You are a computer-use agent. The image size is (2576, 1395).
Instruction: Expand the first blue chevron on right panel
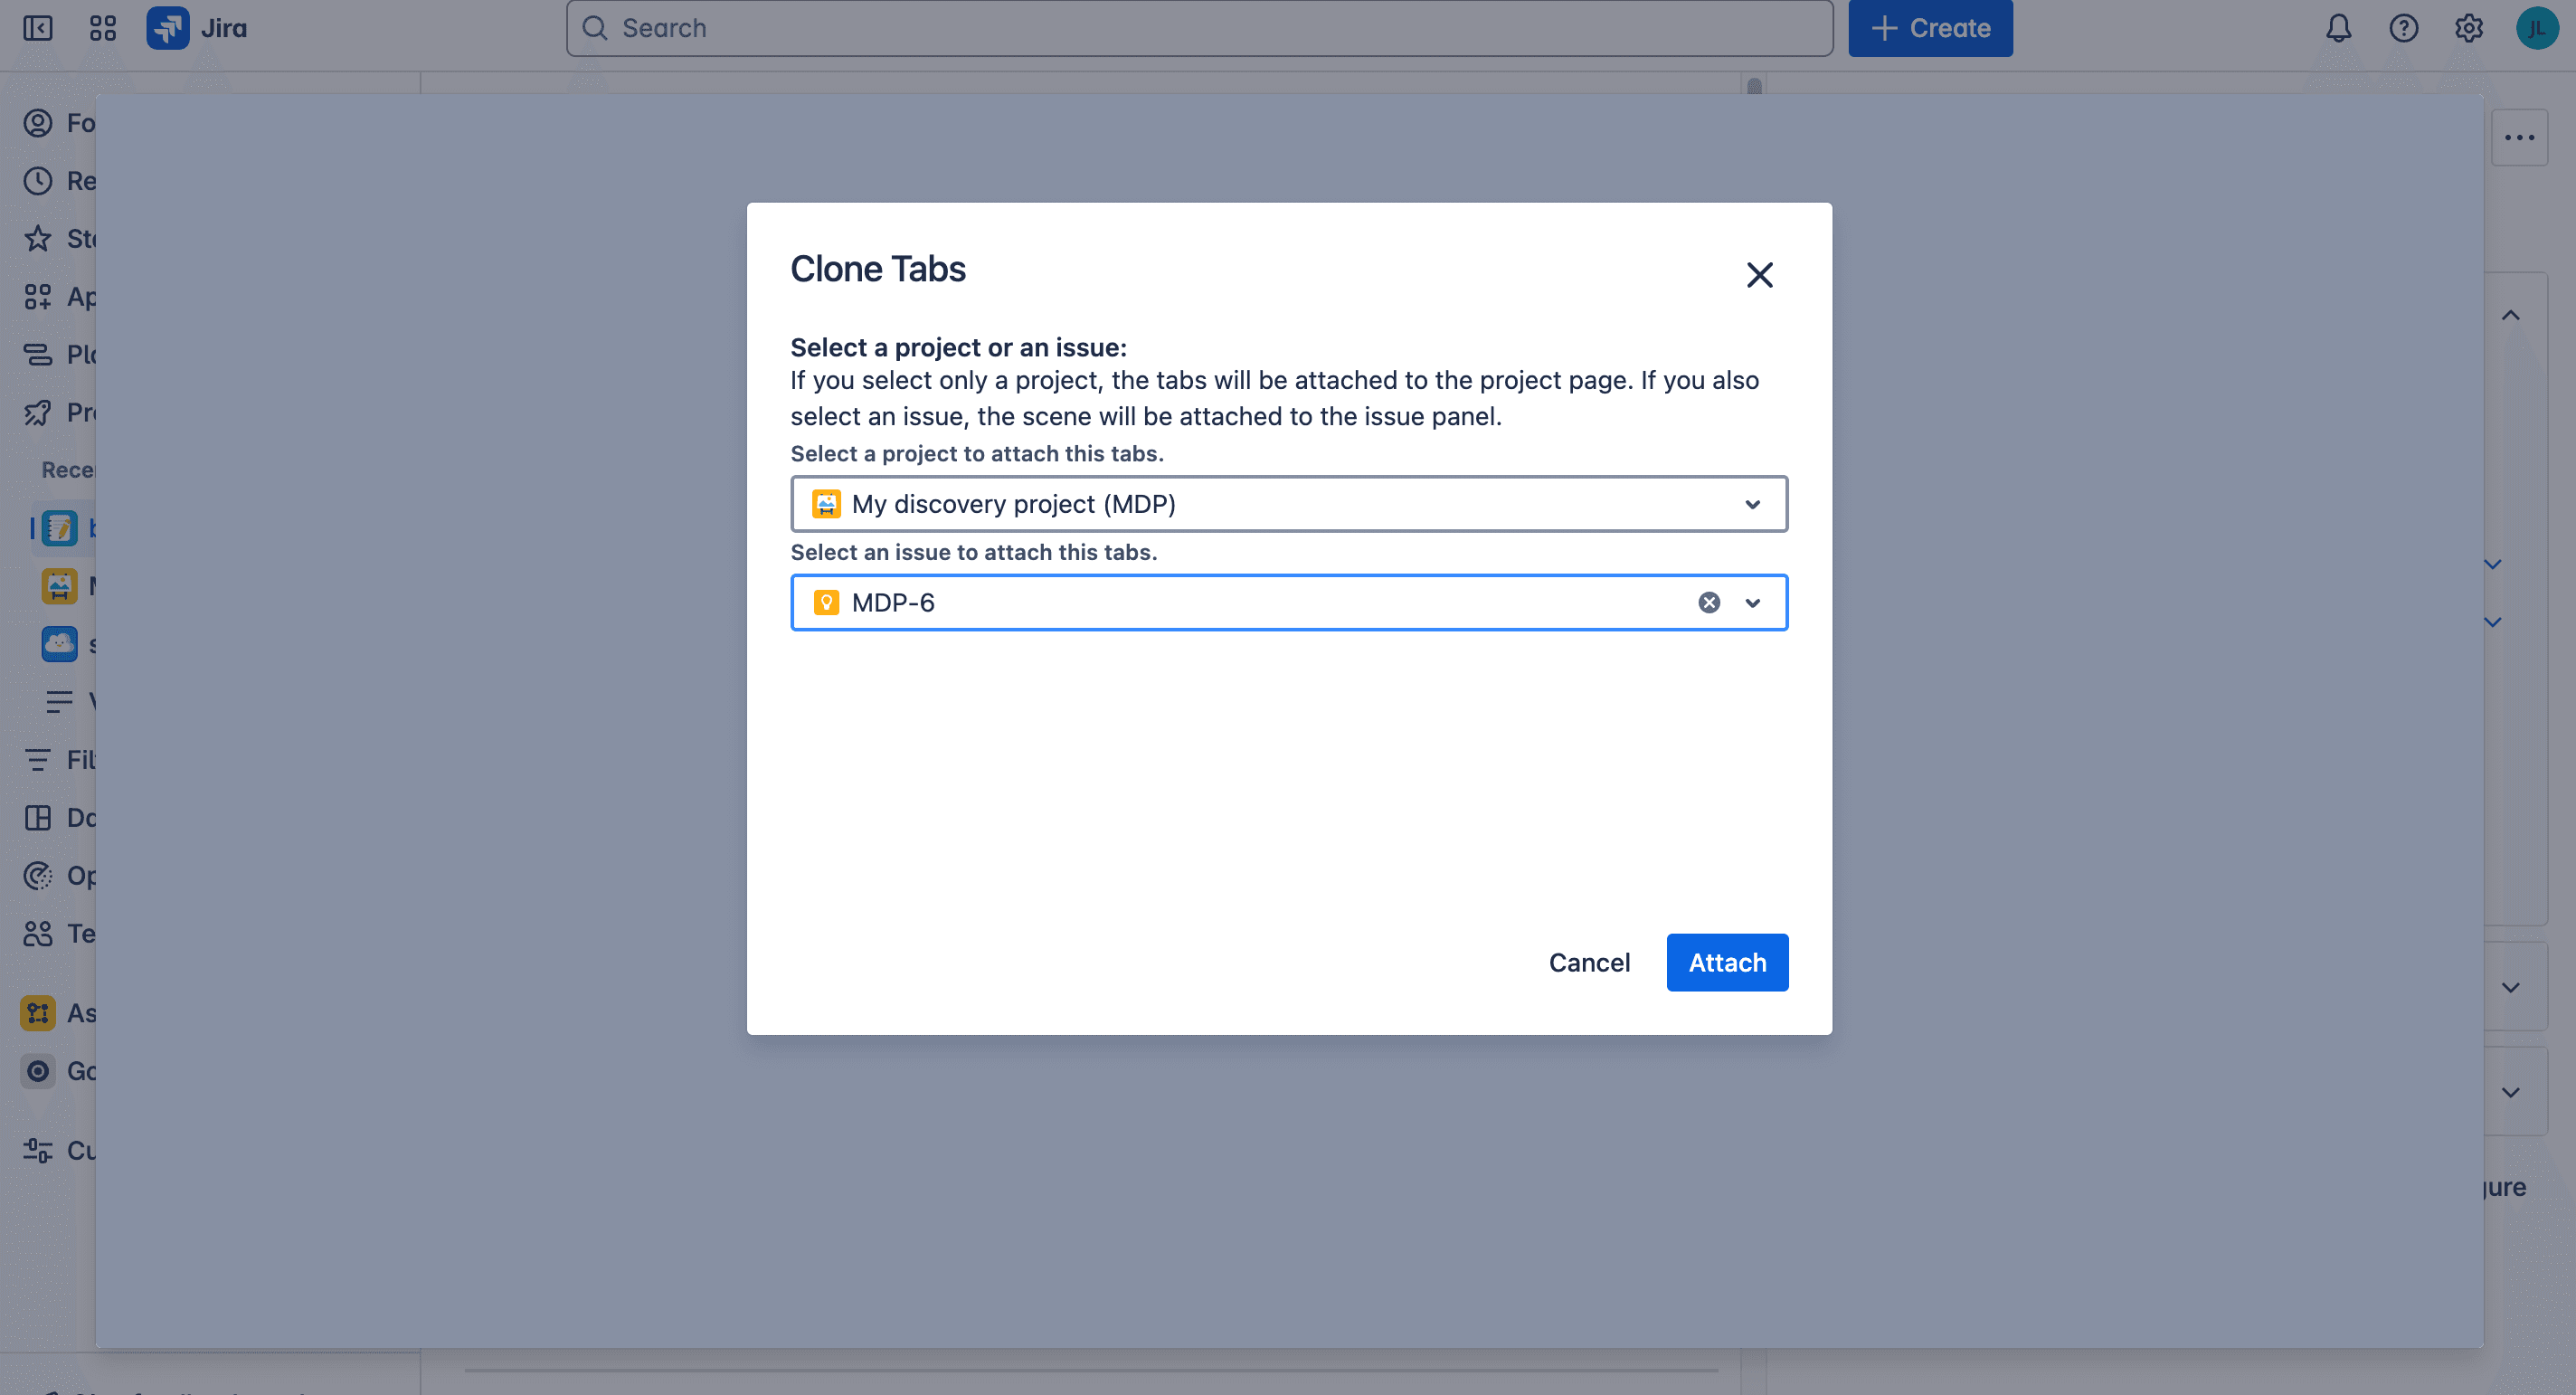(2493, 564)
